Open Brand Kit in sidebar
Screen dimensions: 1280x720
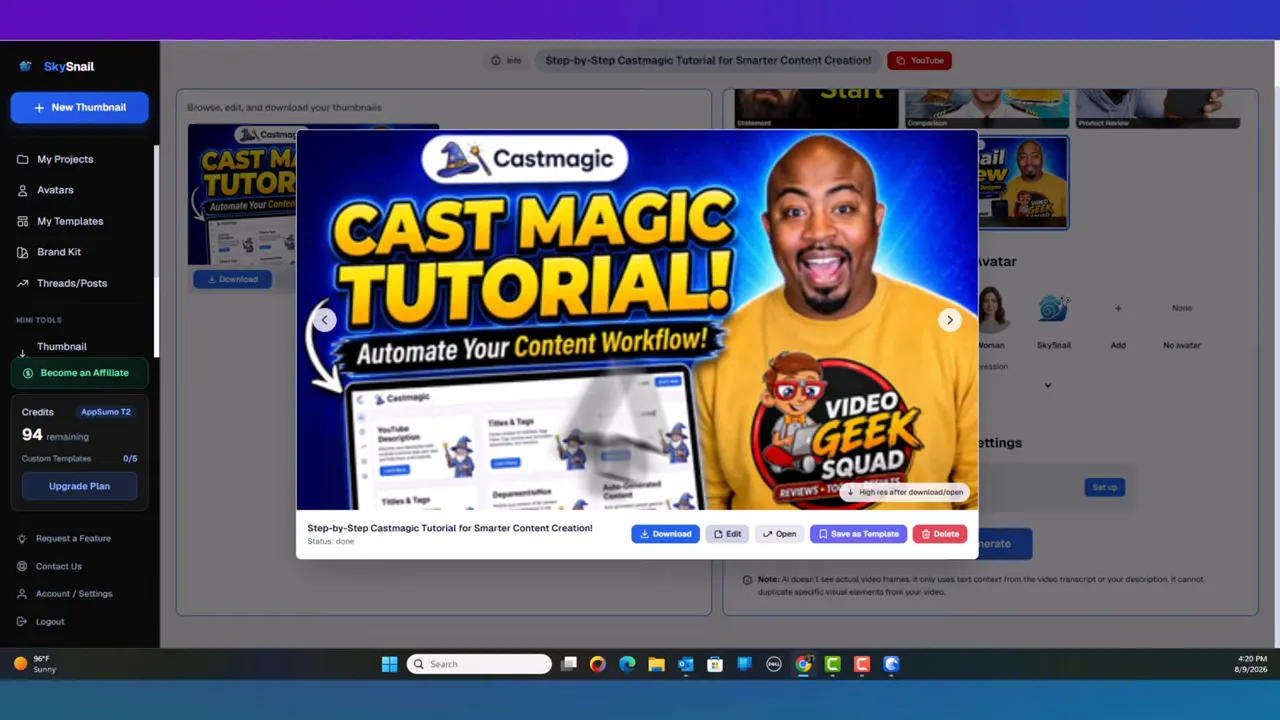[59, 252]
